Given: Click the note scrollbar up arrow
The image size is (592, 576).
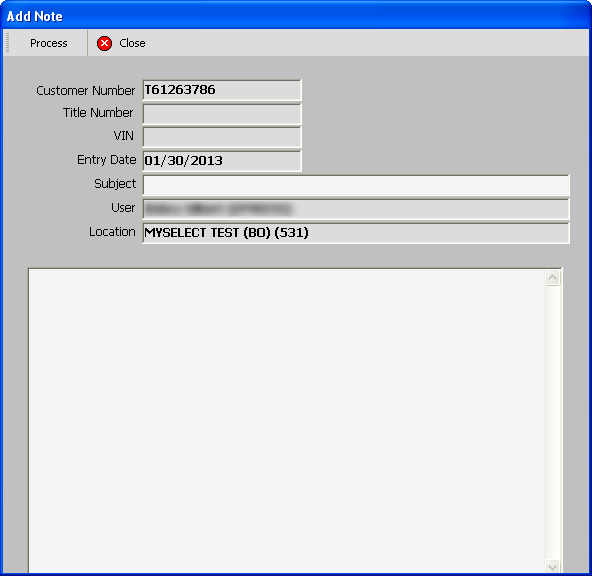Looking at the screenshot, I should click(552, 278).
